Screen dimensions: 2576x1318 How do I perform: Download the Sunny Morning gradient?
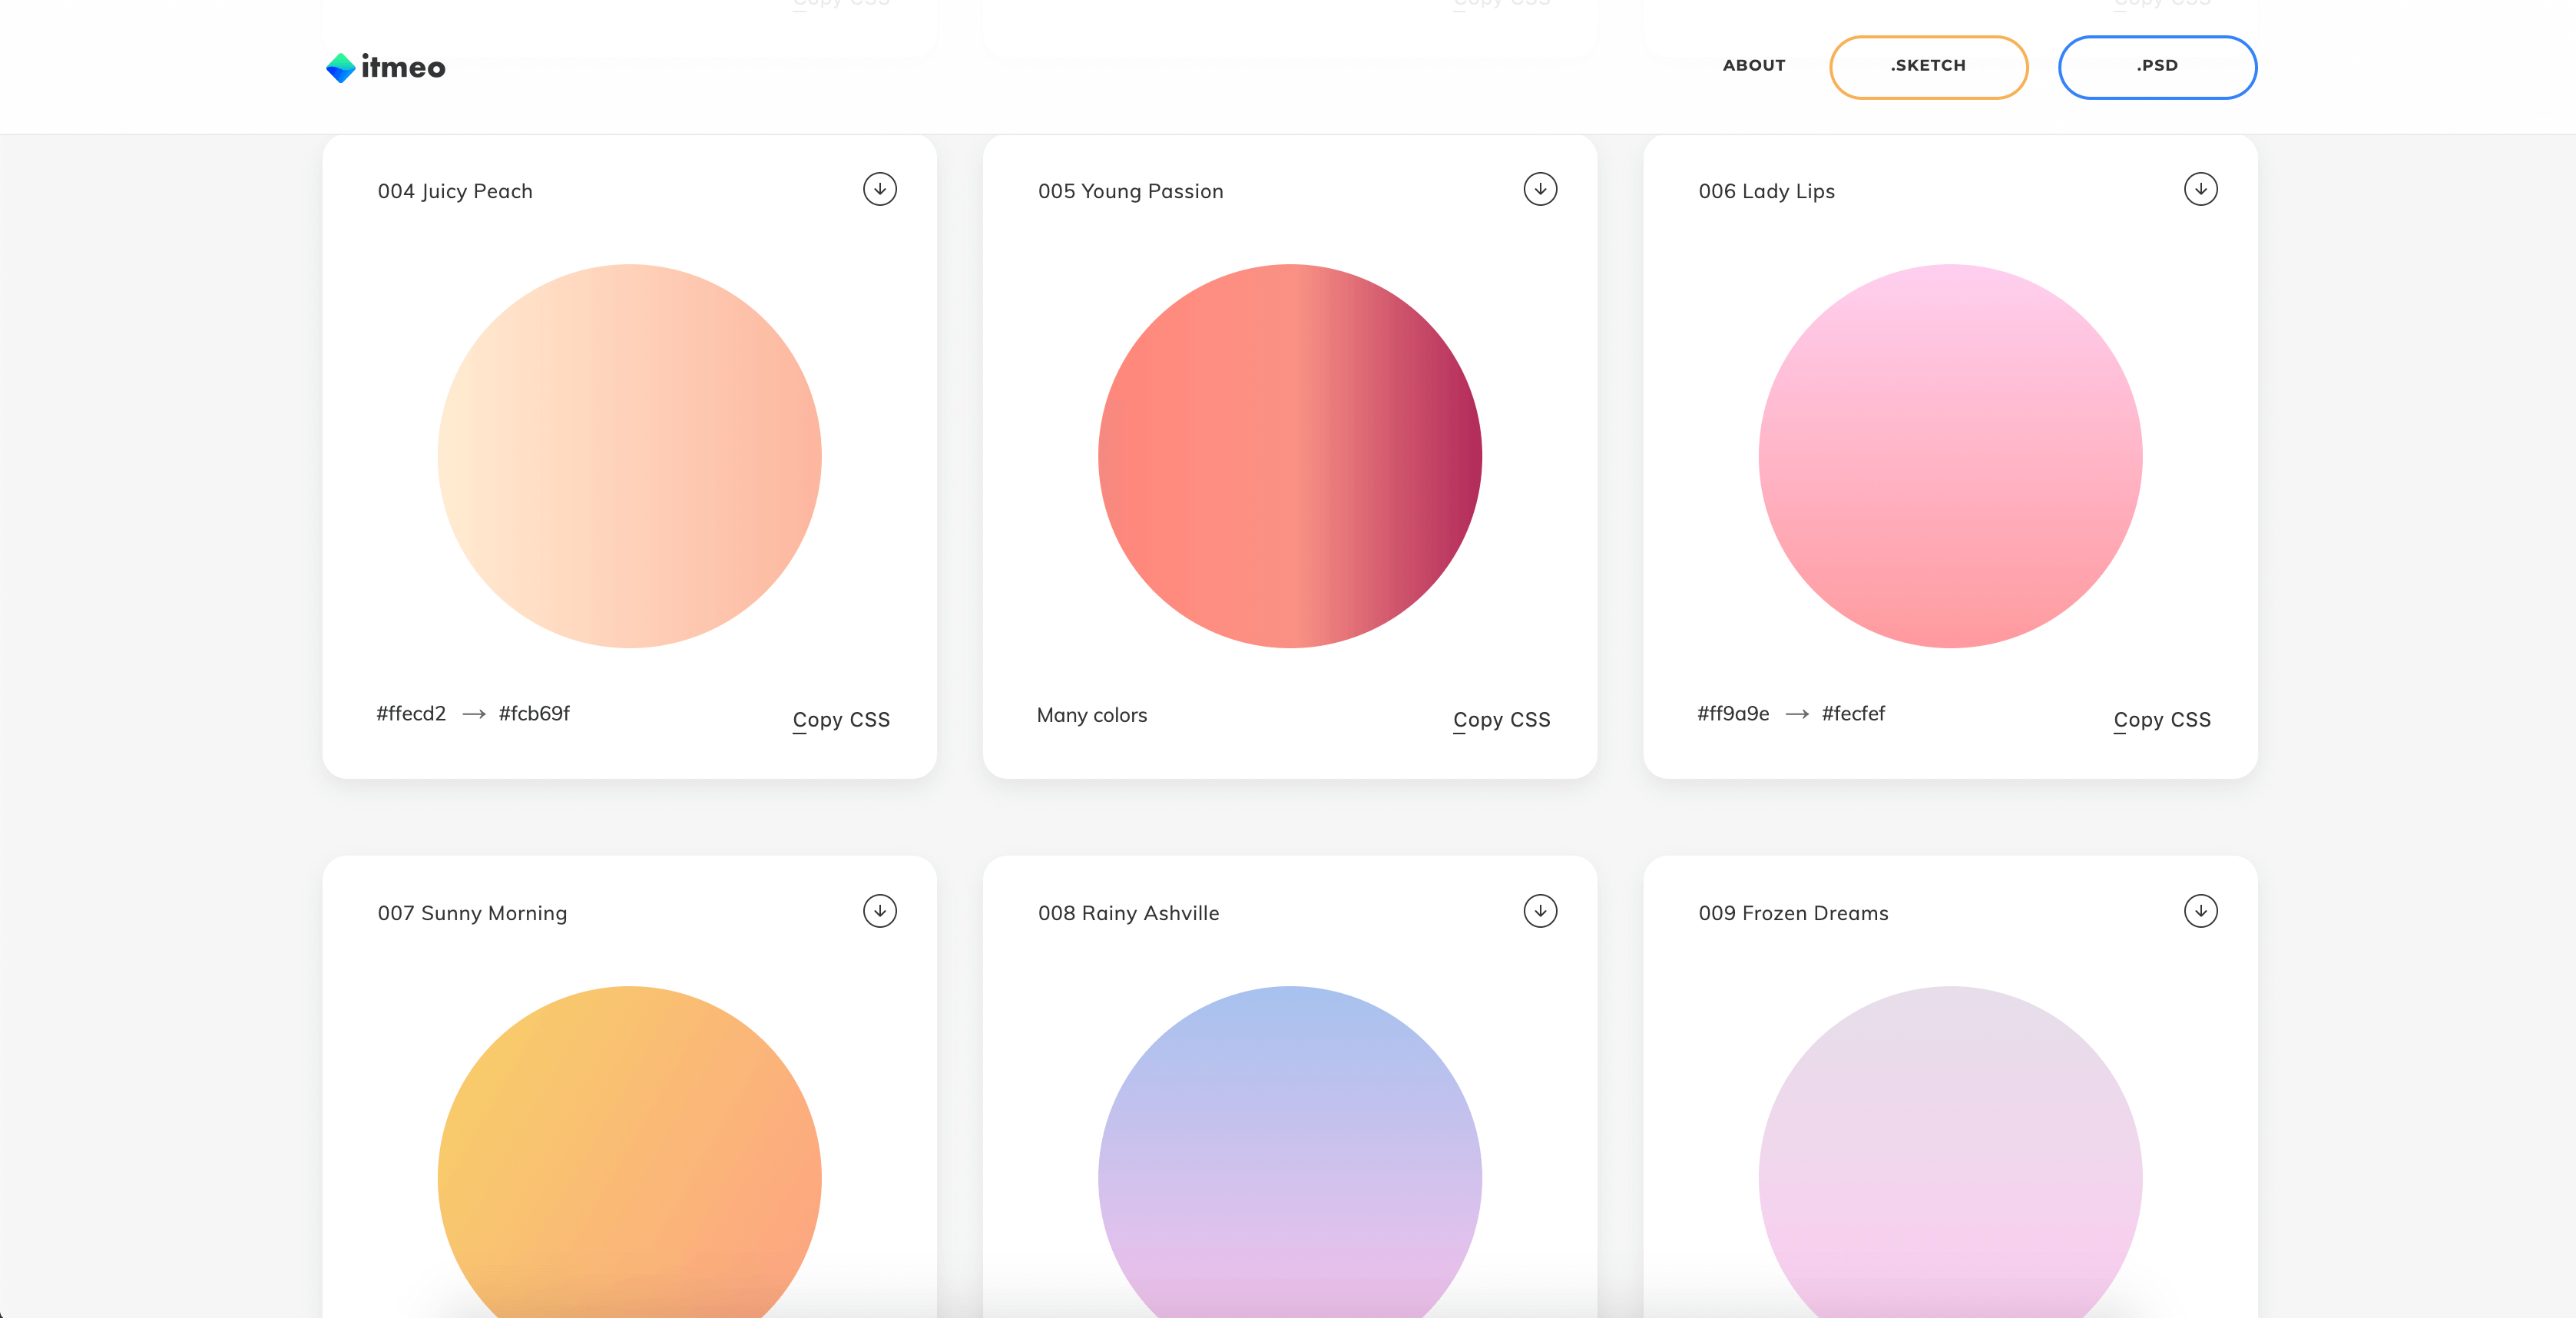click(x=879, y=911)
